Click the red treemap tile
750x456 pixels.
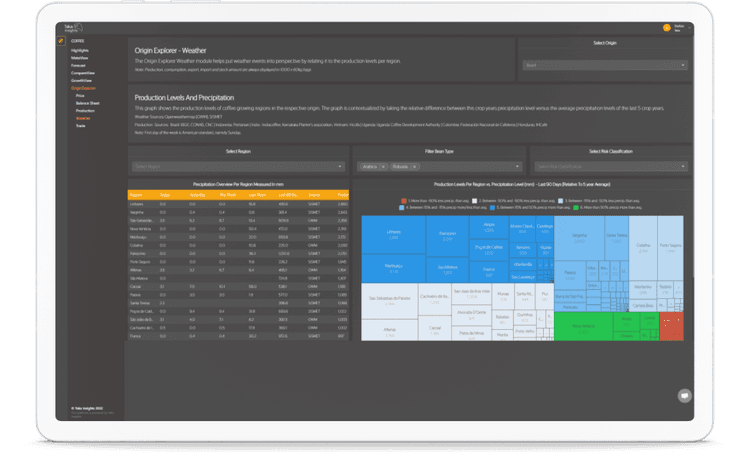click(x=672, y=326)
